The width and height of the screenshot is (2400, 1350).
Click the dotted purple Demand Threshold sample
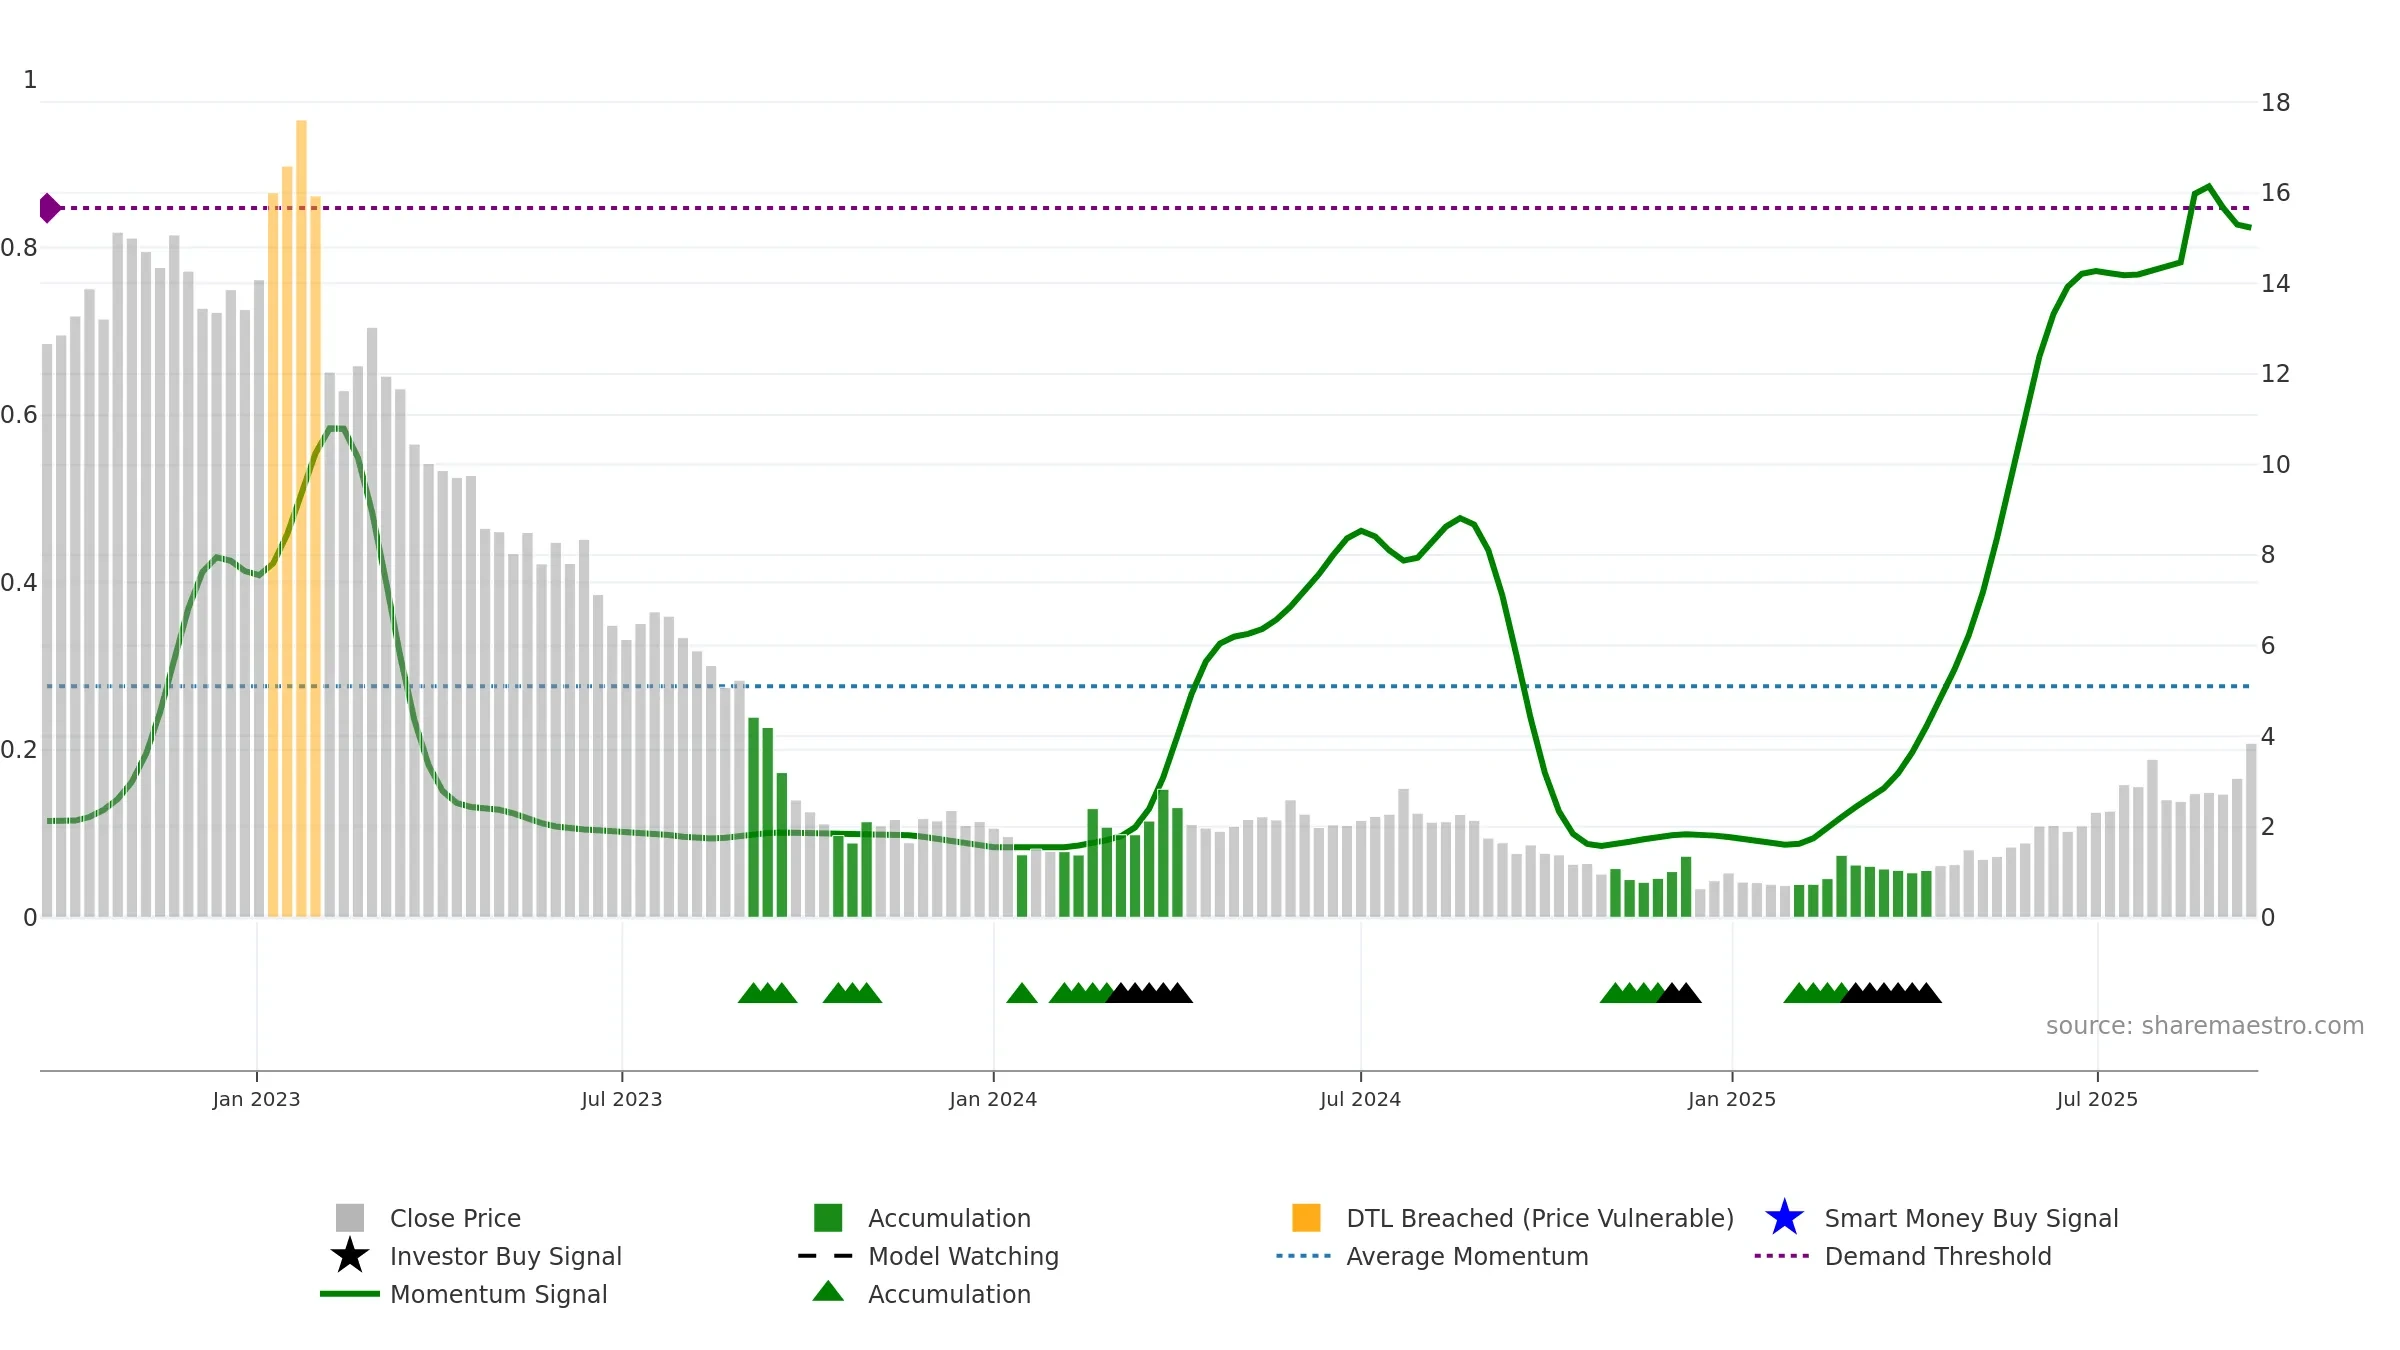pyautogui.click(x=1782, y=1256)
